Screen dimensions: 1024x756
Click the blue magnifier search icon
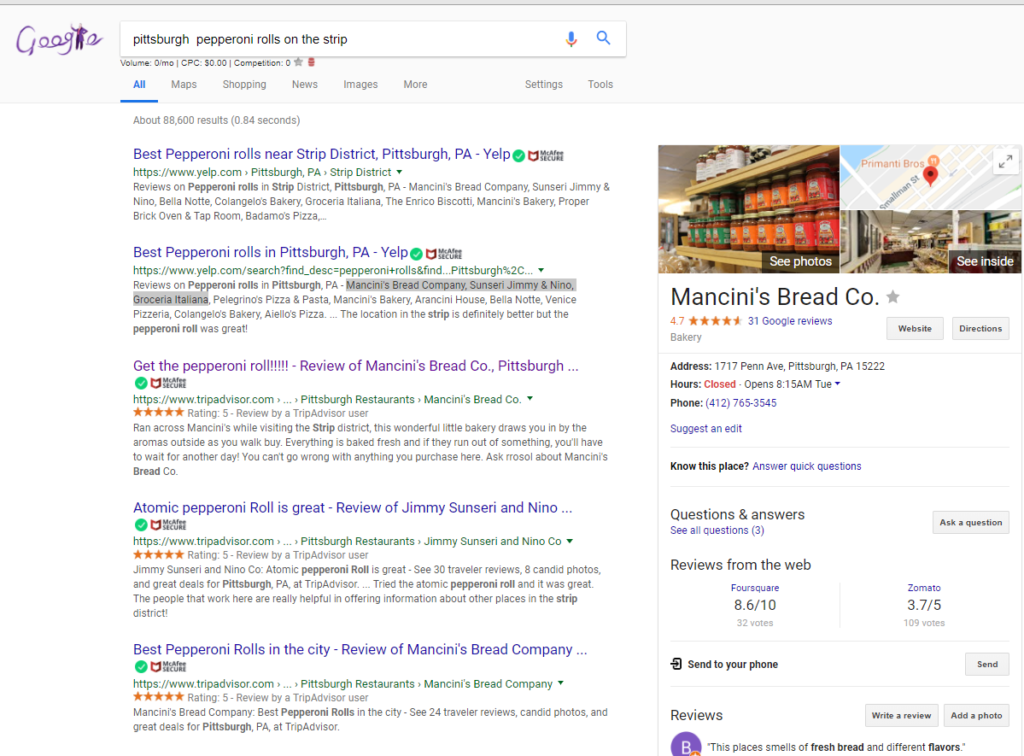pos(603,38)
